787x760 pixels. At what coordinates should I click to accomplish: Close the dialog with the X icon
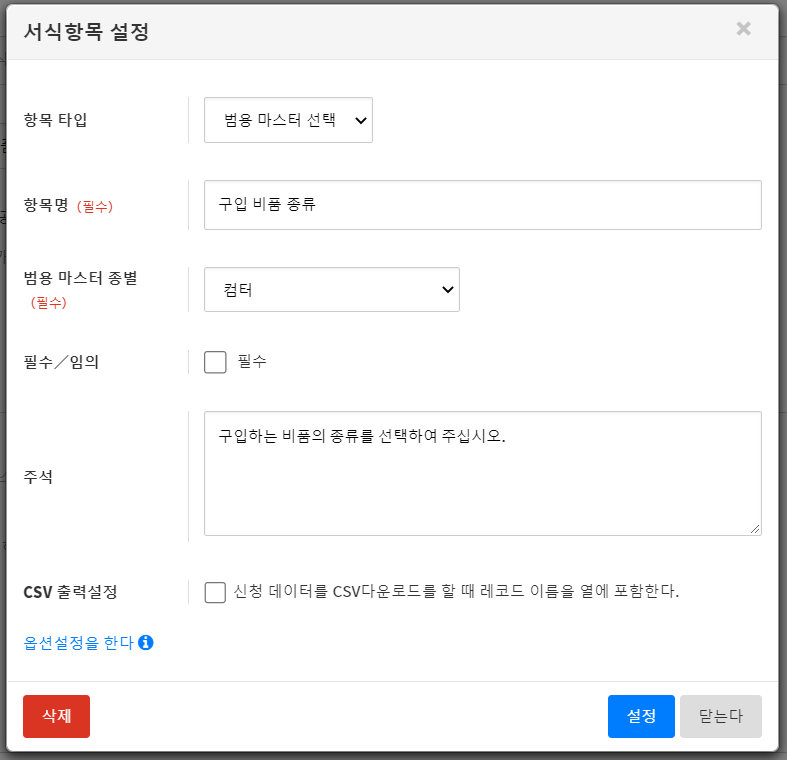tap(743, 29)
